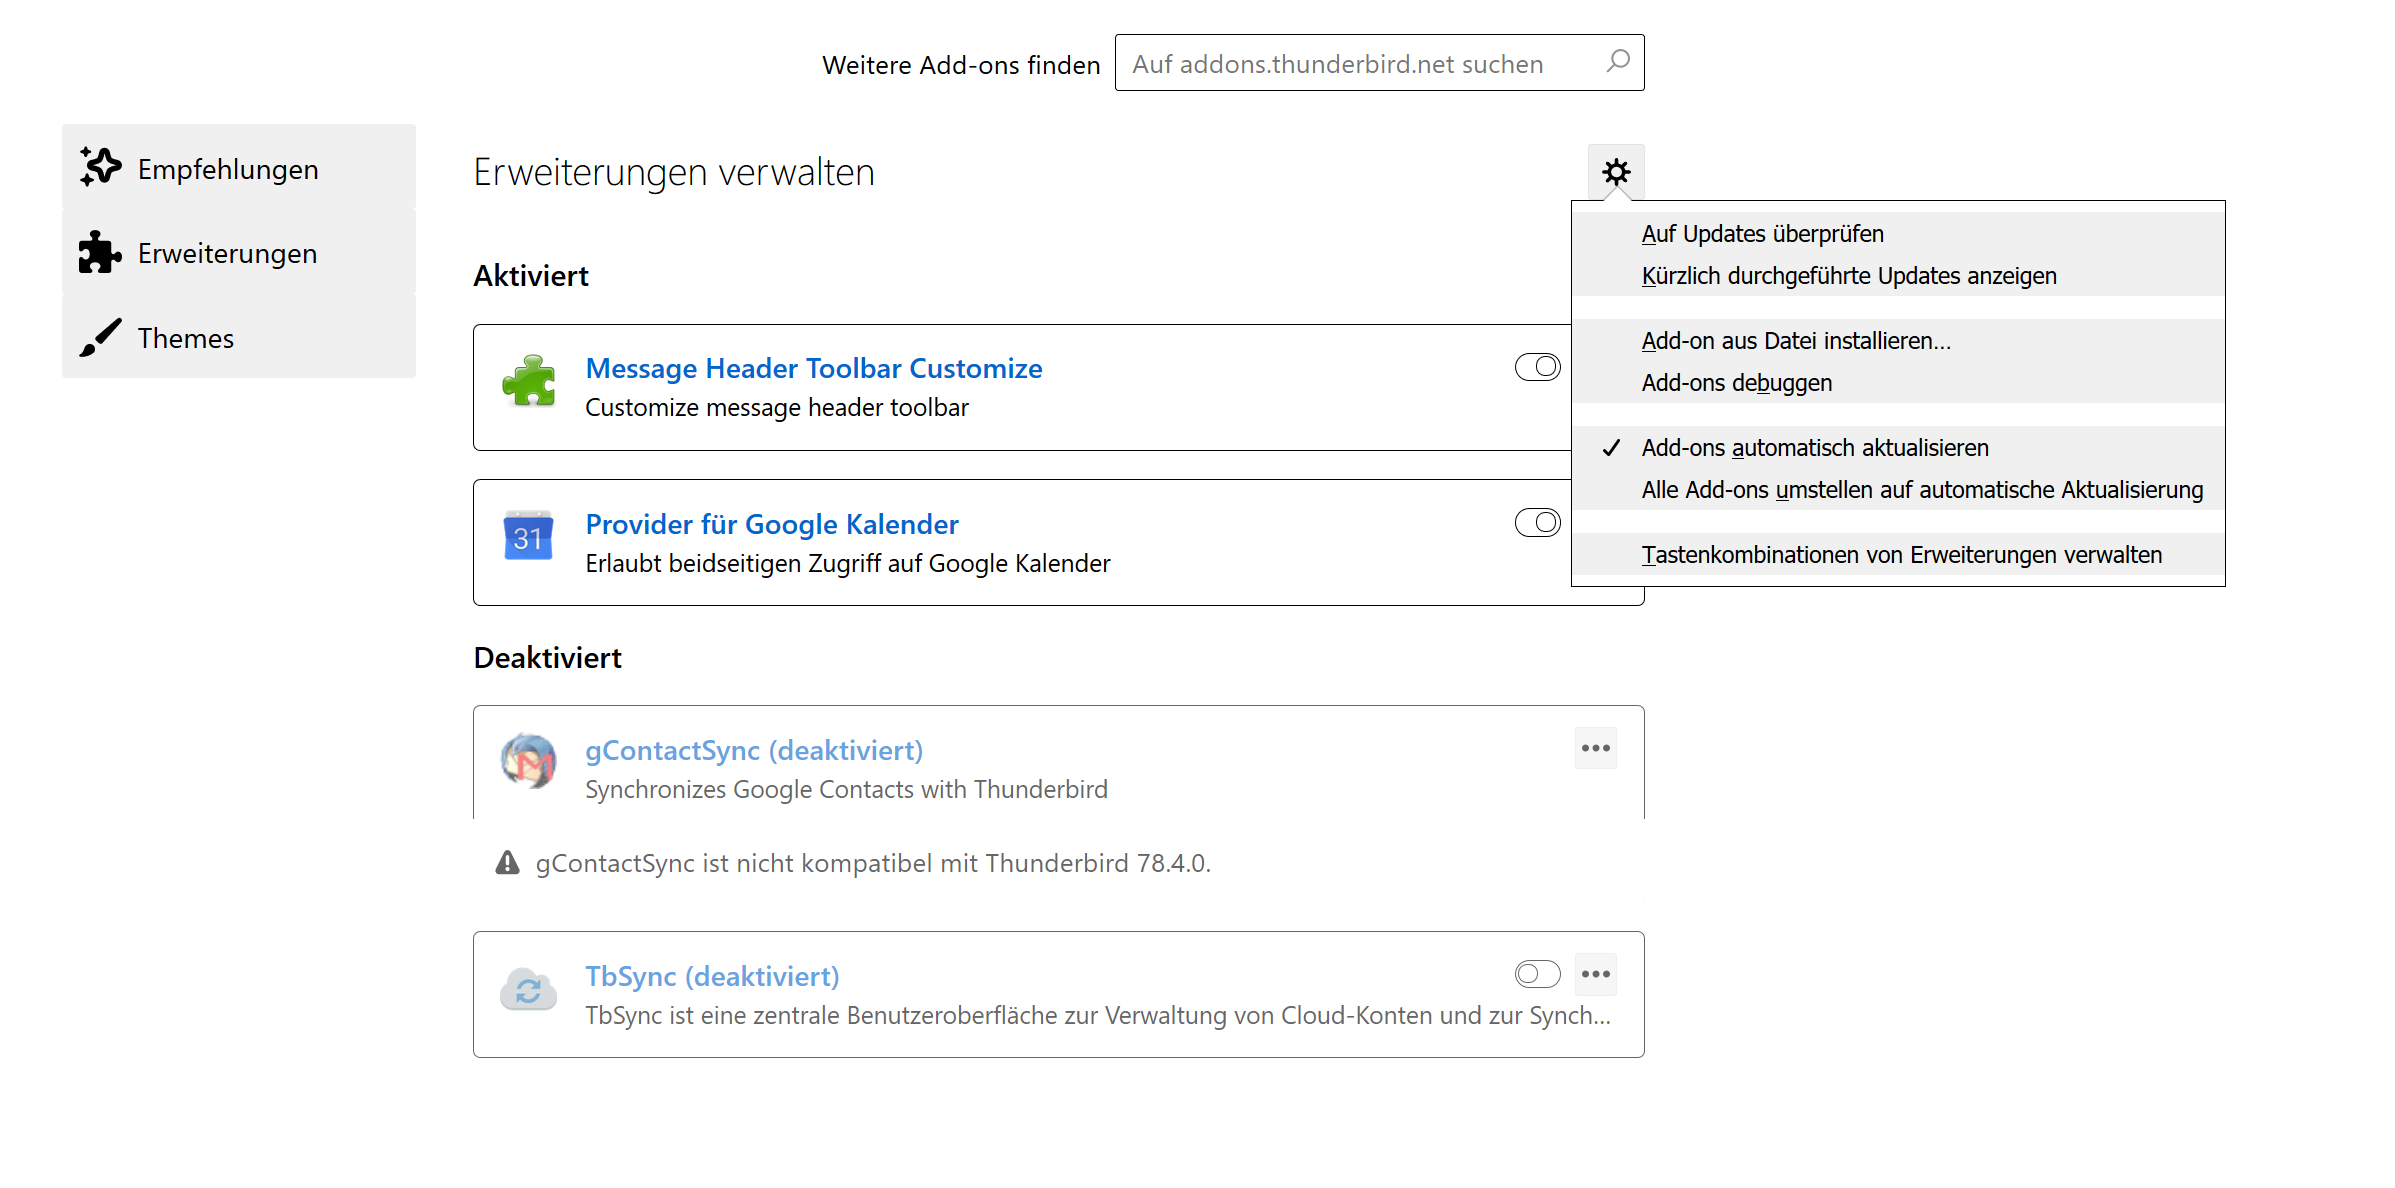Click the gear icon for add-on tools

tap(1615, 172)
